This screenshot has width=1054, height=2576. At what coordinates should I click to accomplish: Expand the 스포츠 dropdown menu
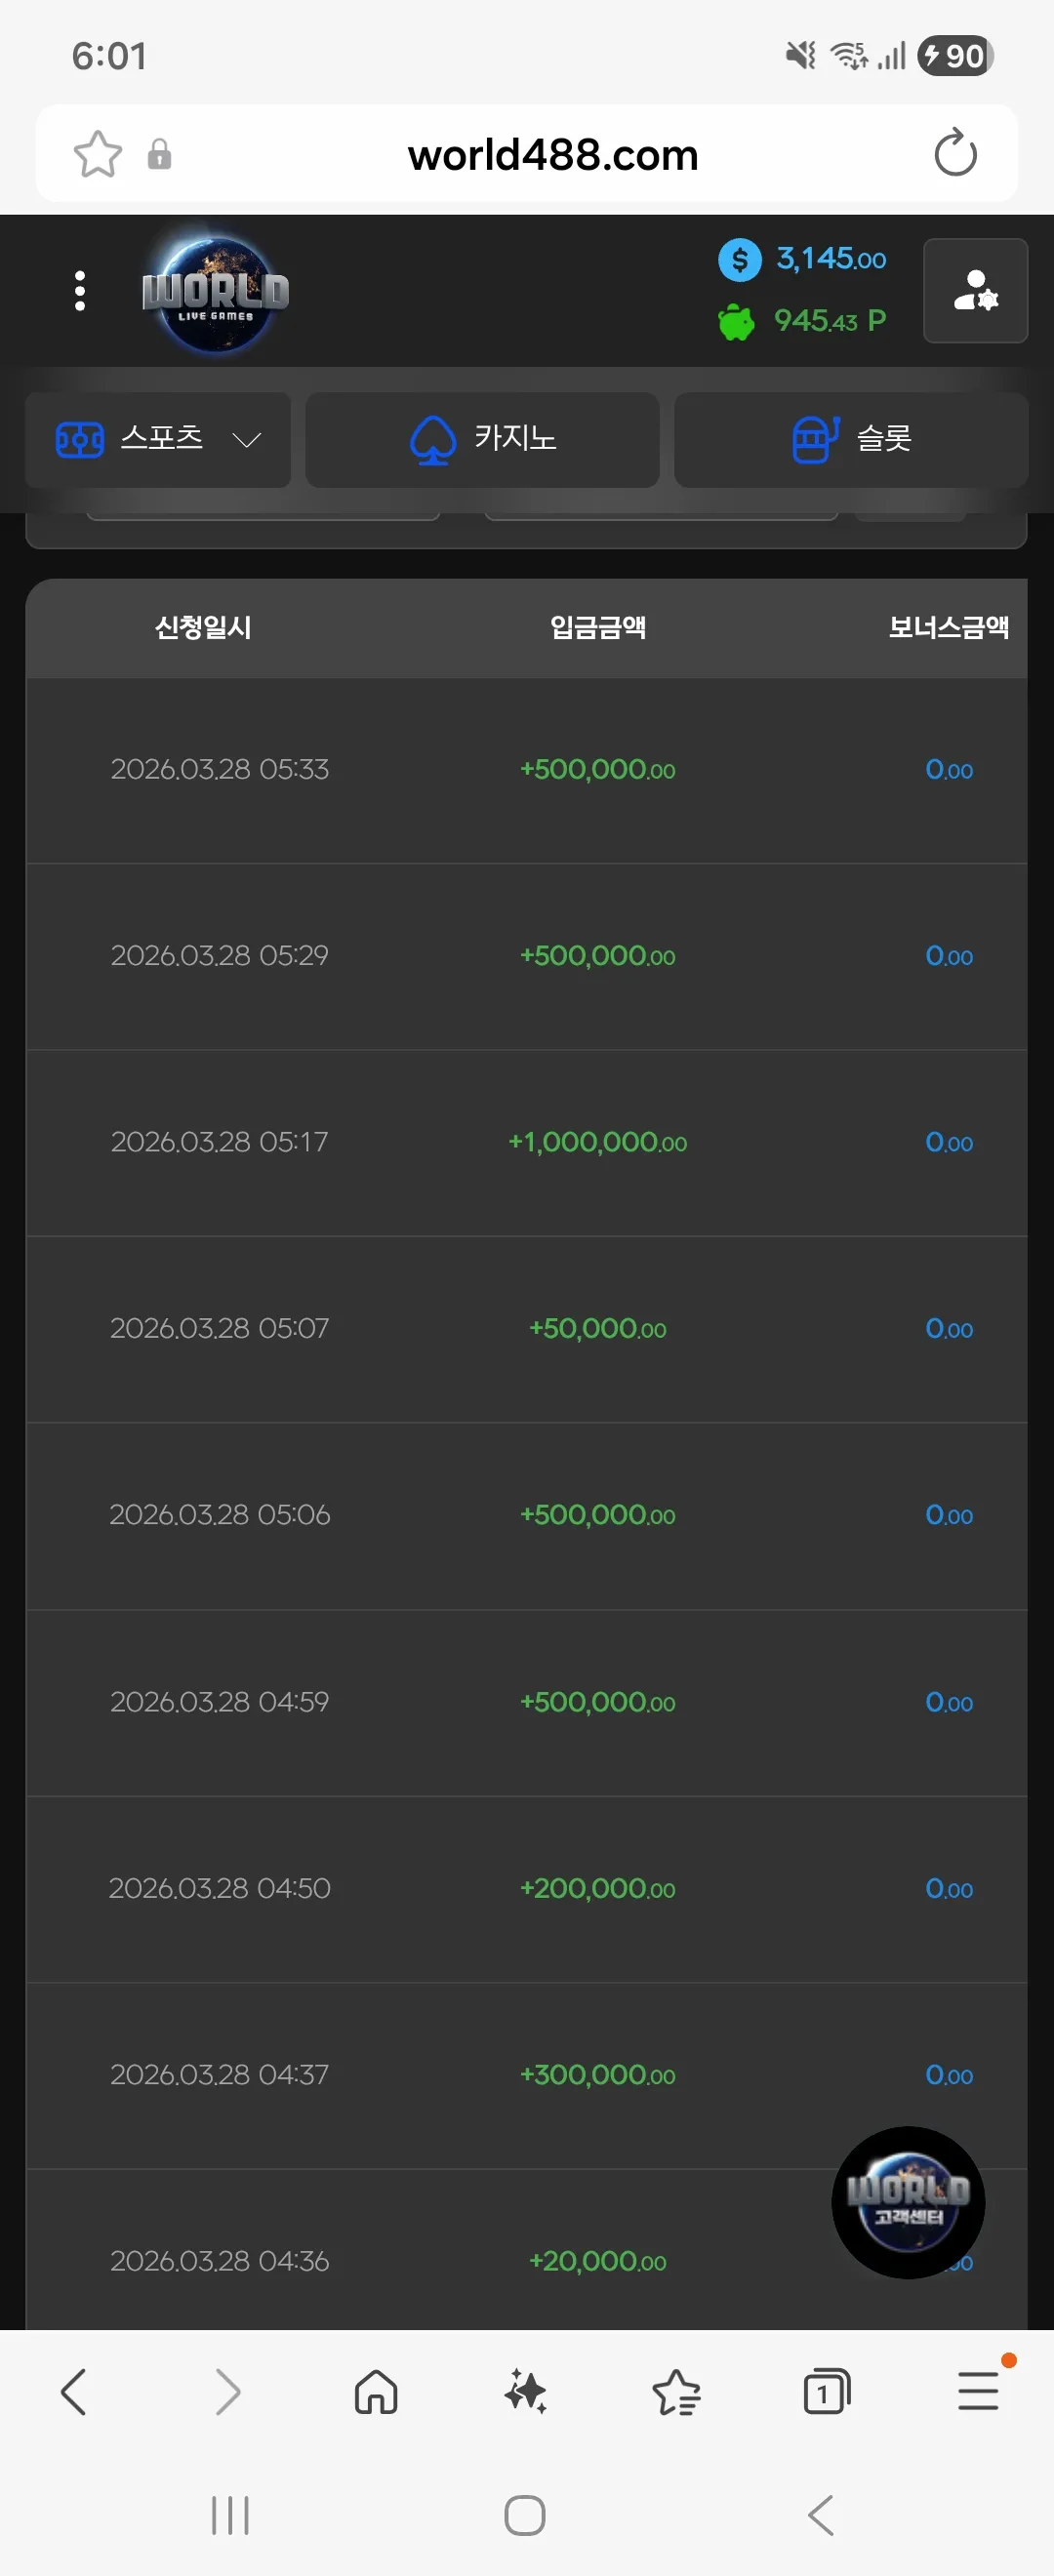[x=158, y=440]
